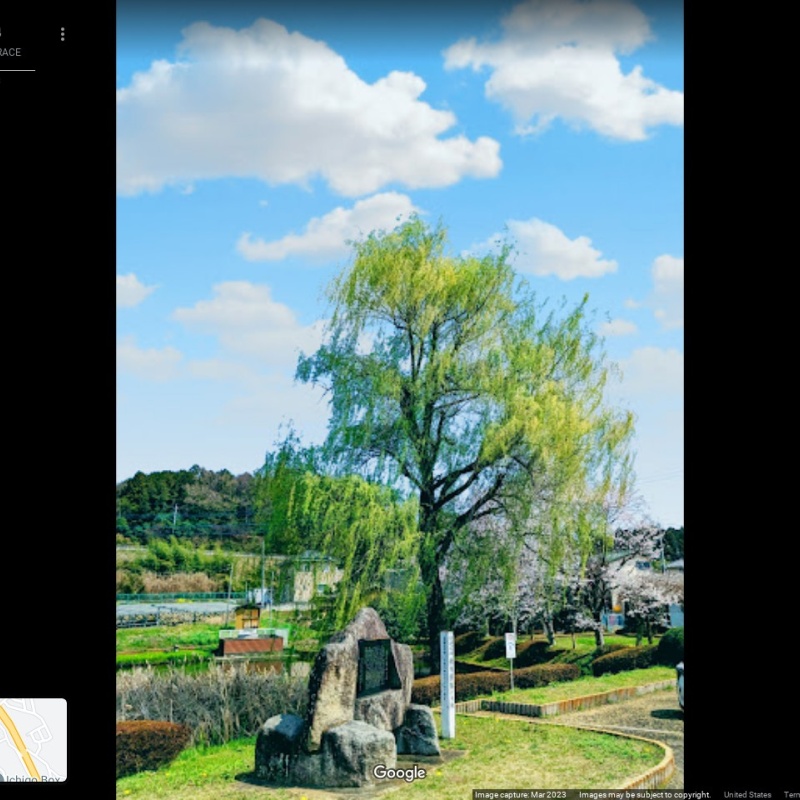
Task: Click the 'Image capture: Mar 2023' text
Action: pyautogui.click(x=520, y=795)
